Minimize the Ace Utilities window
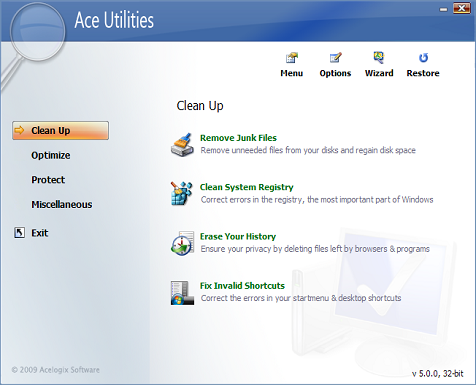The image size is (476, 385). [x=443, y=9]
